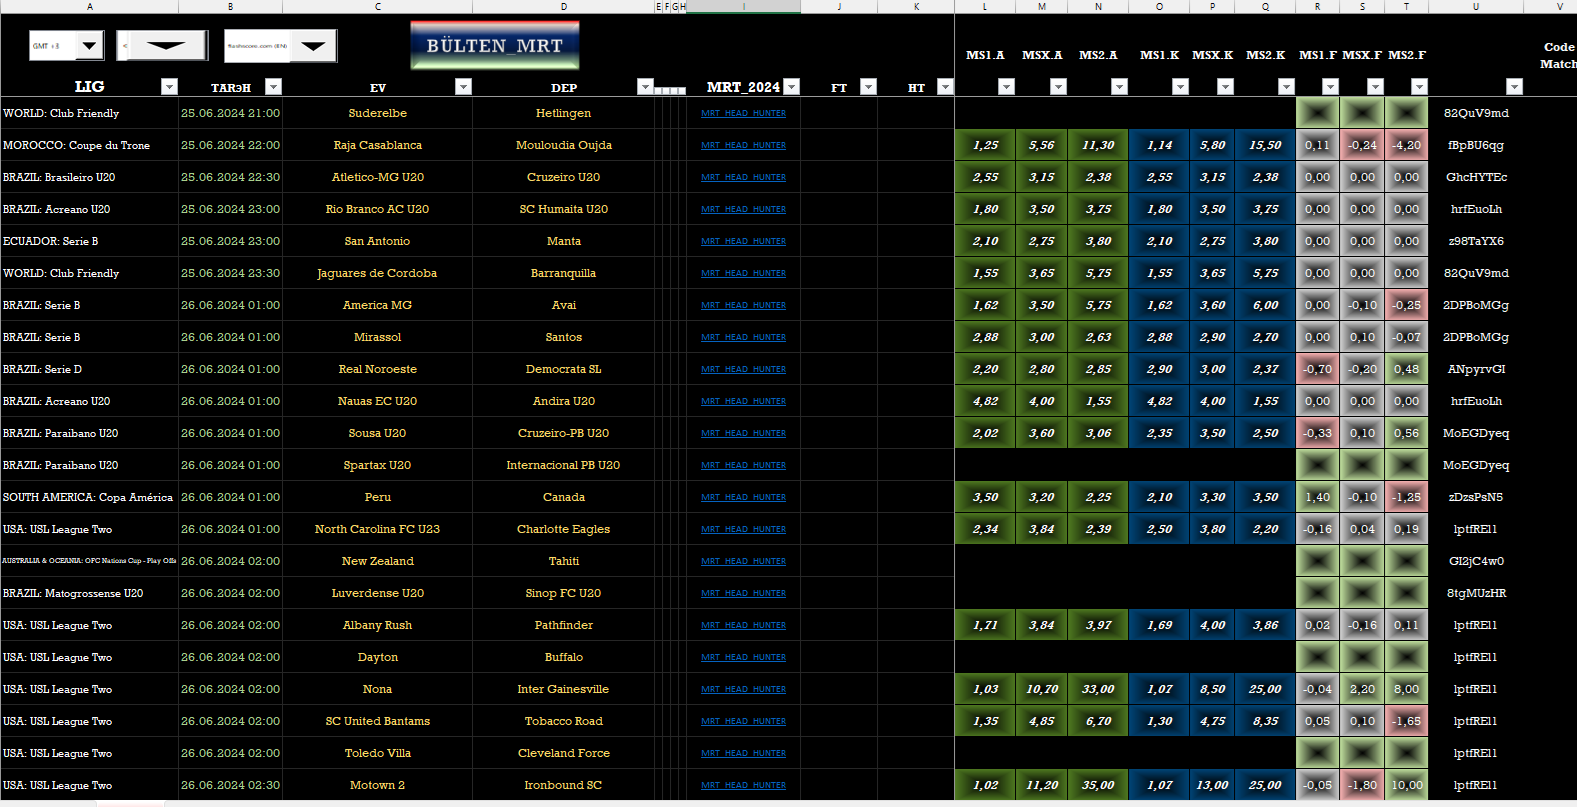Open the MS2.A column filter arrow

click(1119, 87)
